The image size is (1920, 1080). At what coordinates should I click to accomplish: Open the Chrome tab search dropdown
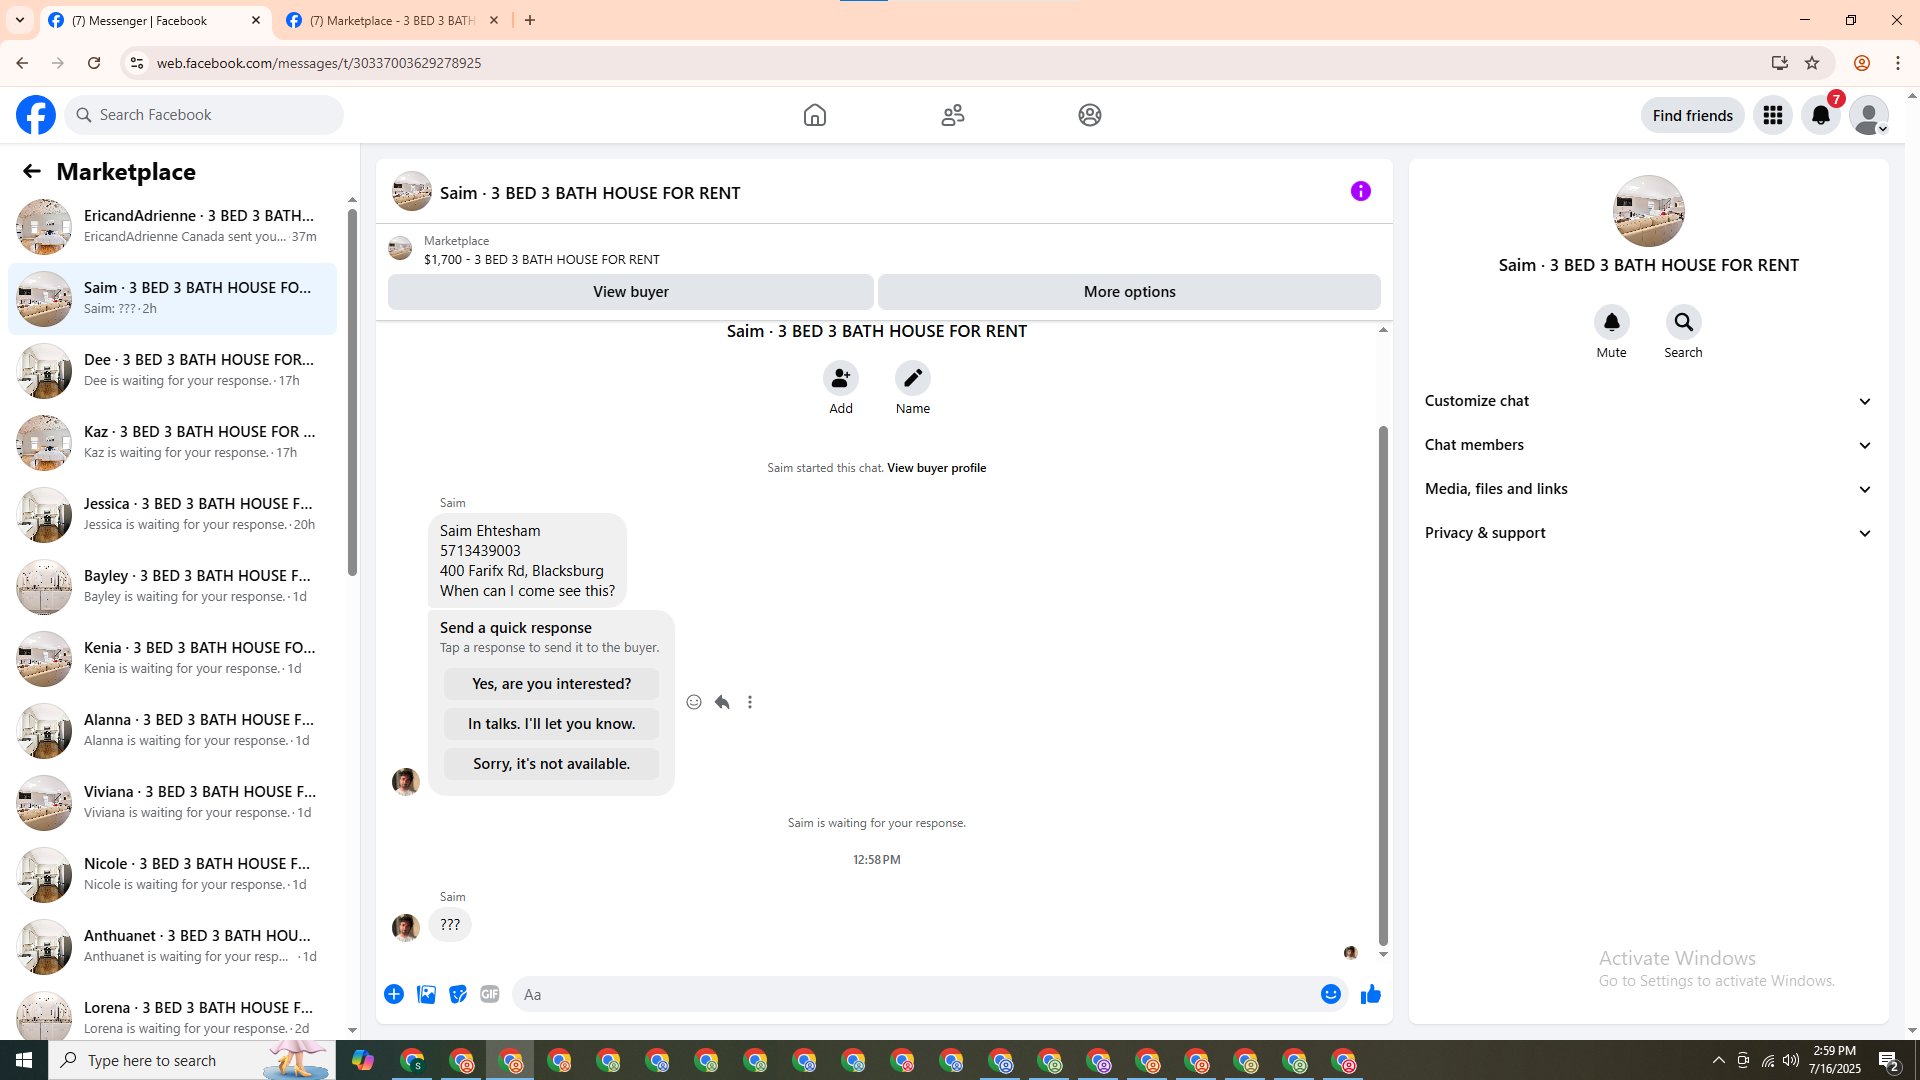[x=20, y=20]
